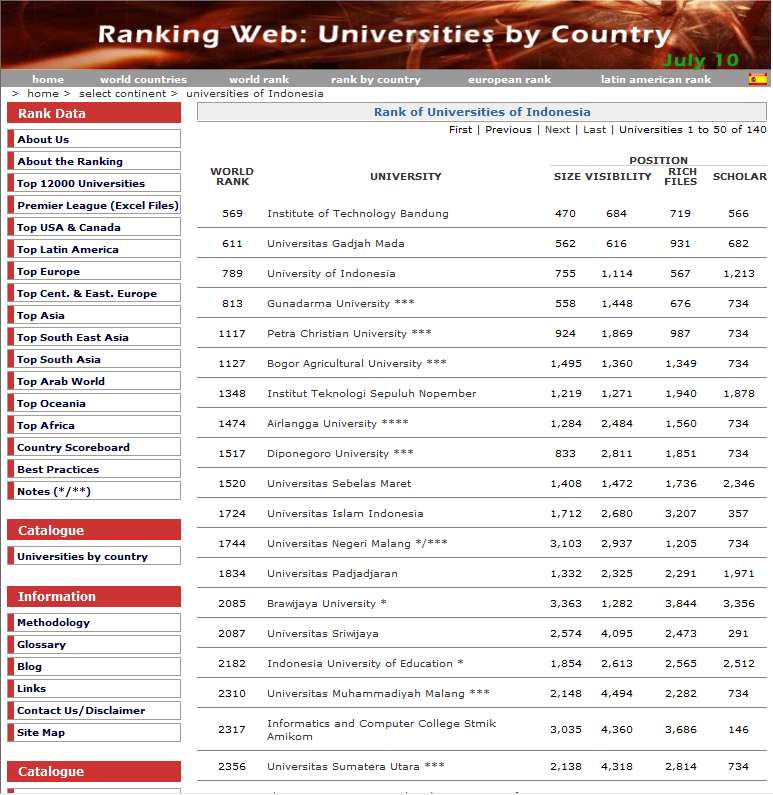The image size is (773, 795).
Task: Open Top Cent. & East. Europe
Action: click(94, 293)
